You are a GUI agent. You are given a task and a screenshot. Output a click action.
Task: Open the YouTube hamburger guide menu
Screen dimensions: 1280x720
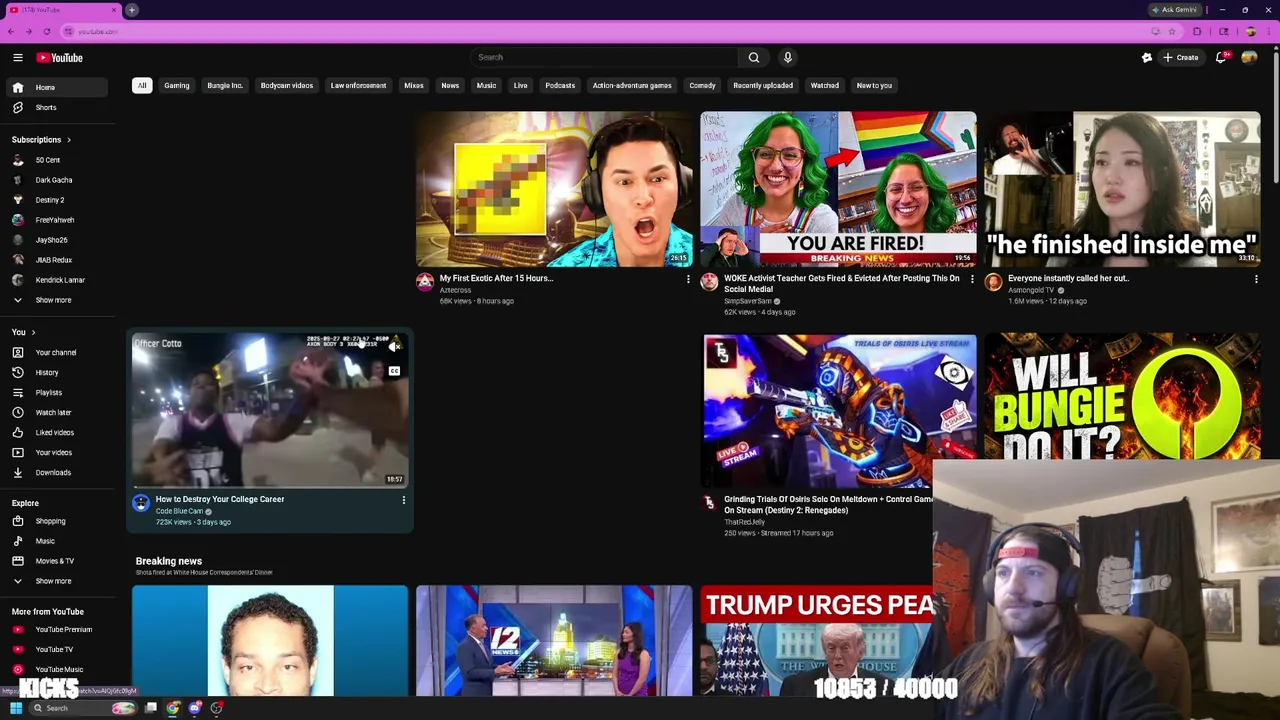pyautogui.click(x=17, y=58)
